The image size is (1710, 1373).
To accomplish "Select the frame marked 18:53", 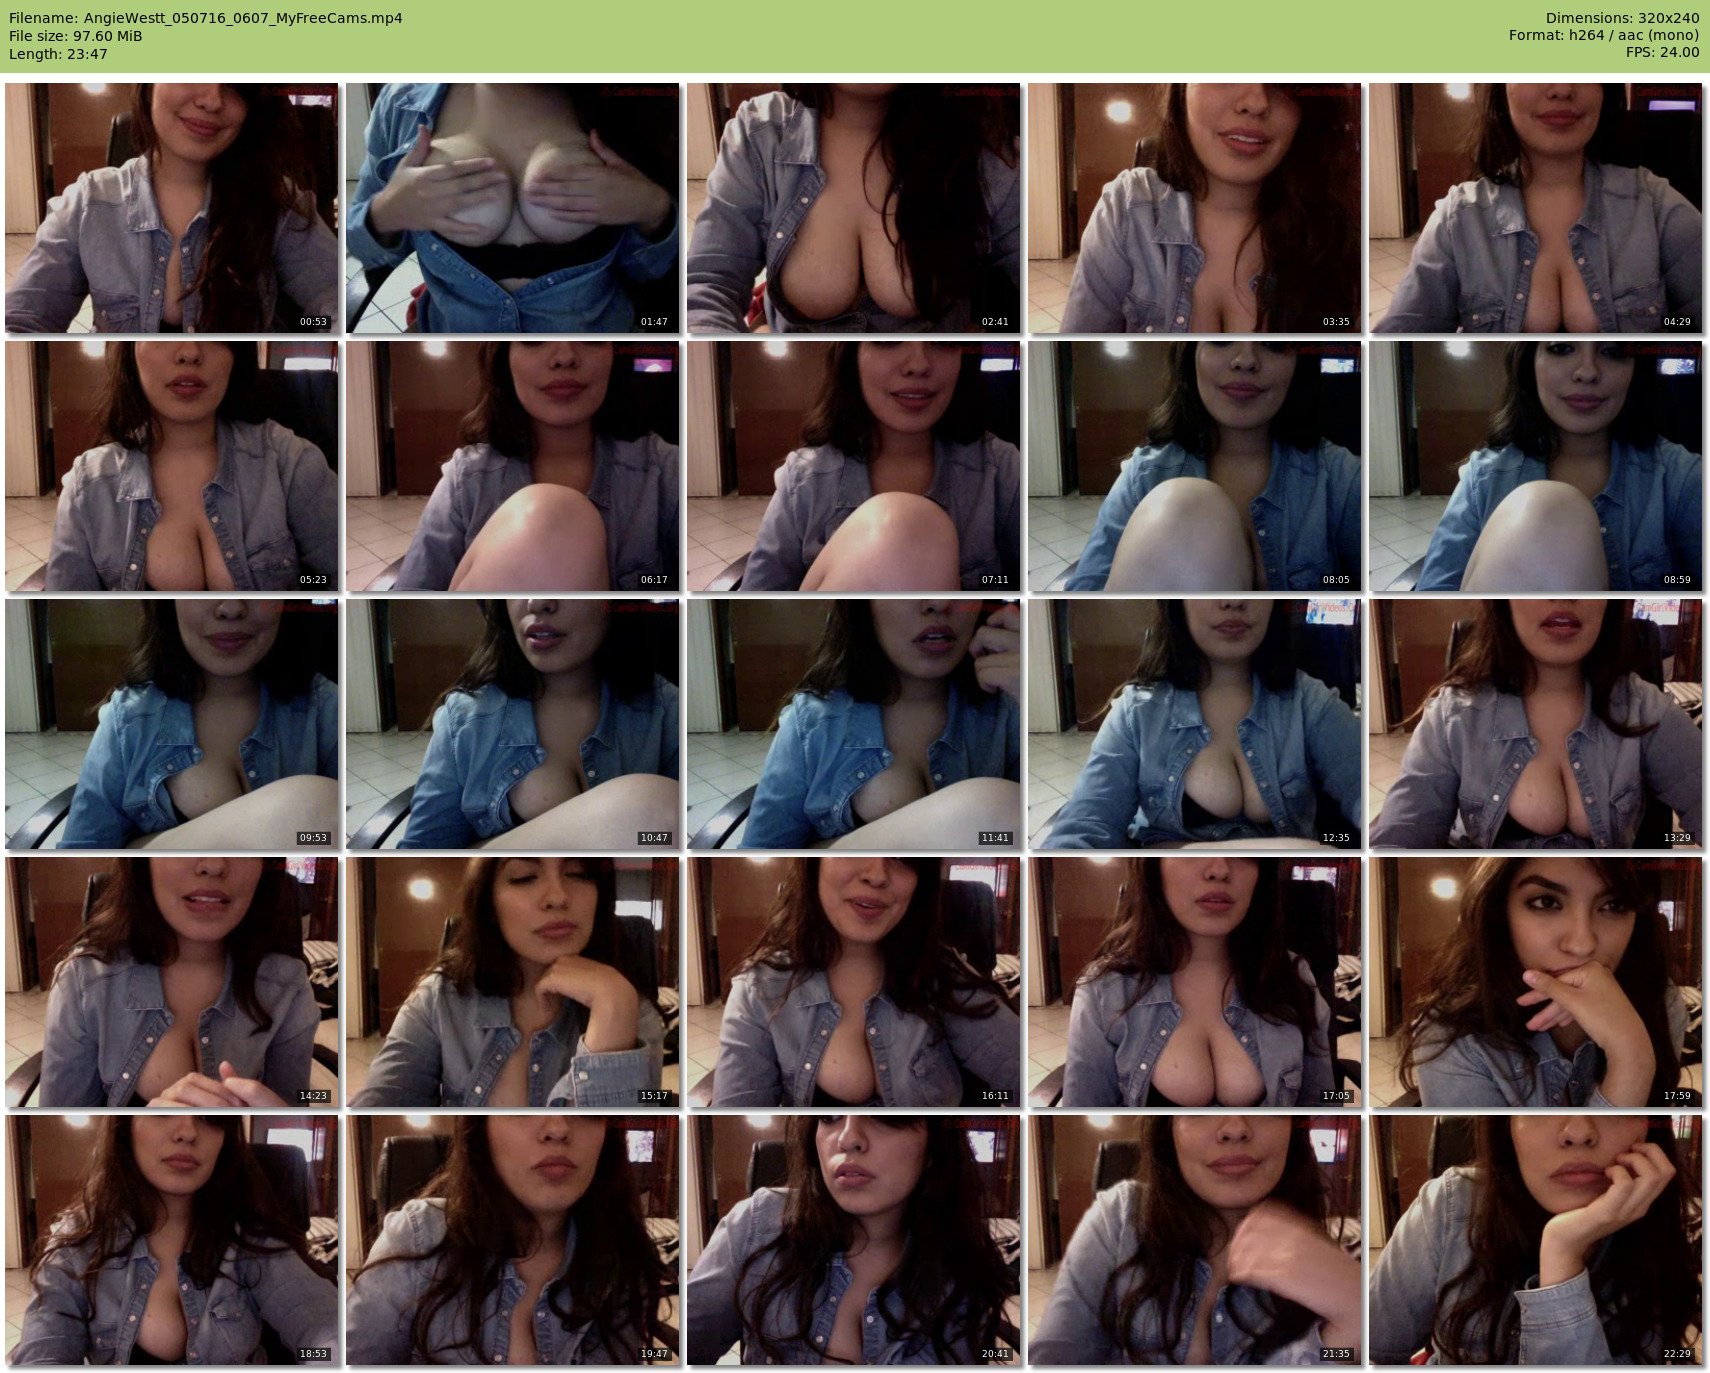I will pyautogui.click(x=171, y=1240).
